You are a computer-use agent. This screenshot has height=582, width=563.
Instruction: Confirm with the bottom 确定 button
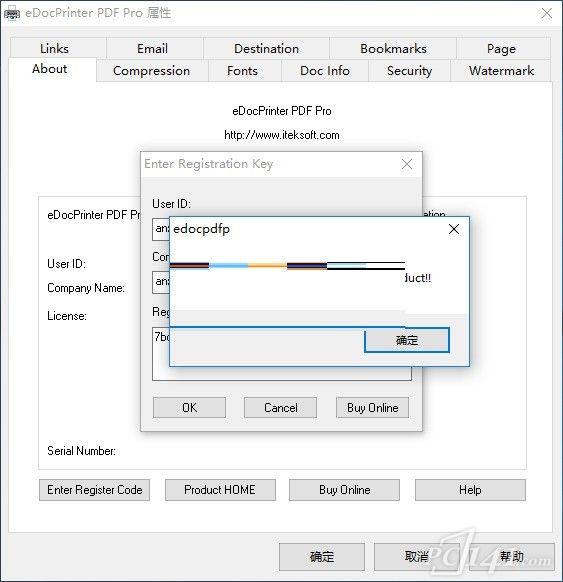click(x=322, y=557)
